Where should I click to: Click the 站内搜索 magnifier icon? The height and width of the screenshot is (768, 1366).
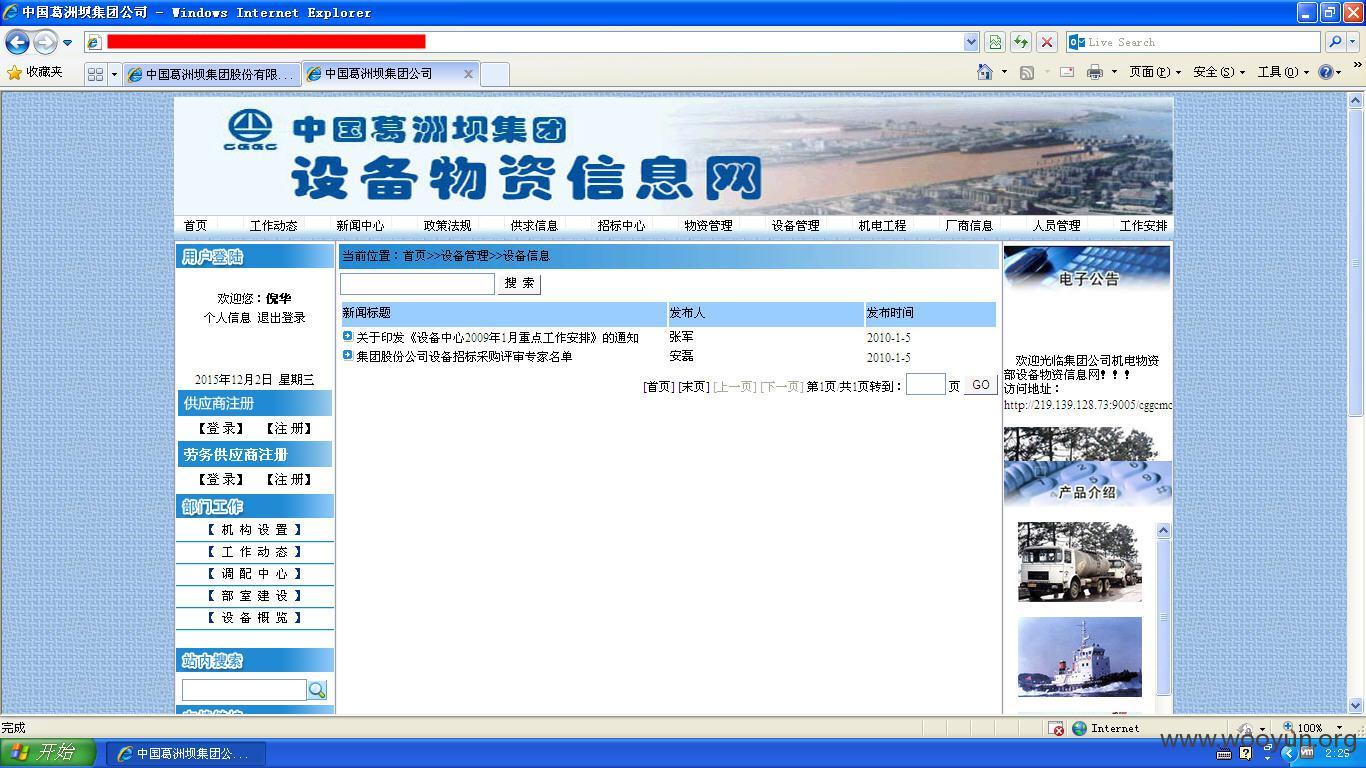[x=317, y=690]
